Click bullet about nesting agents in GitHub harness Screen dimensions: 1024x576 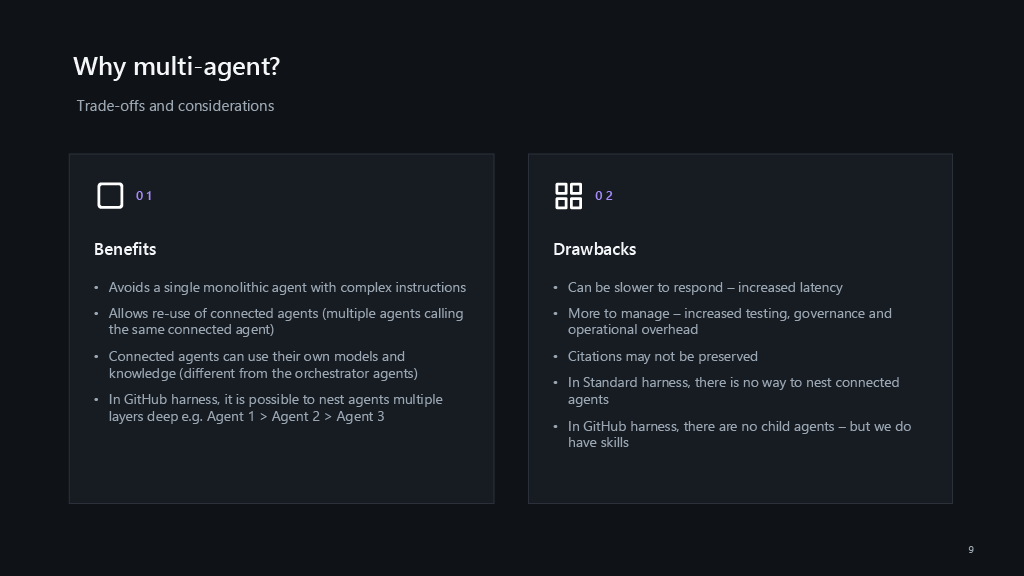click(276, 408)
